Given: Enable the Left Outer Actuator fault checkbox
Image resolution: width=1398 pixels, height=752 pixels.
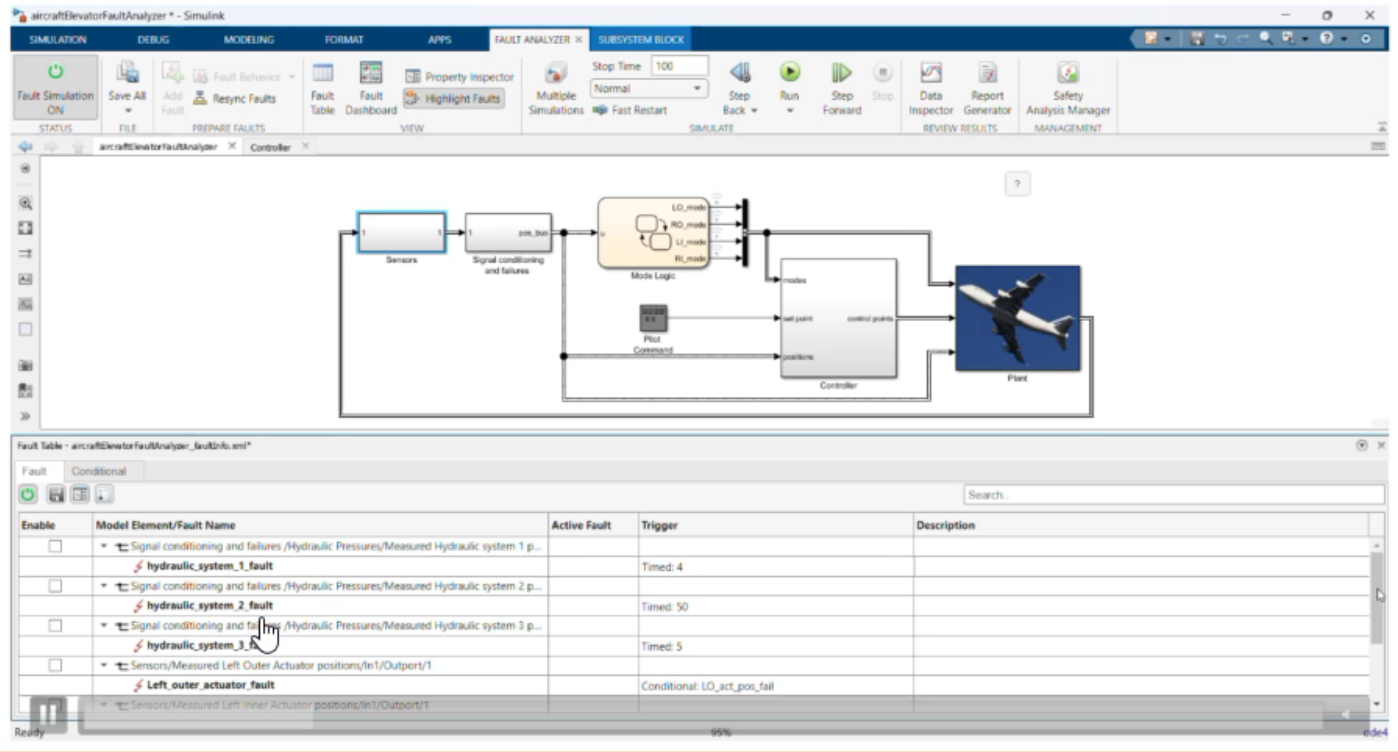Looking at the screenshot, I should click(56, 665).
